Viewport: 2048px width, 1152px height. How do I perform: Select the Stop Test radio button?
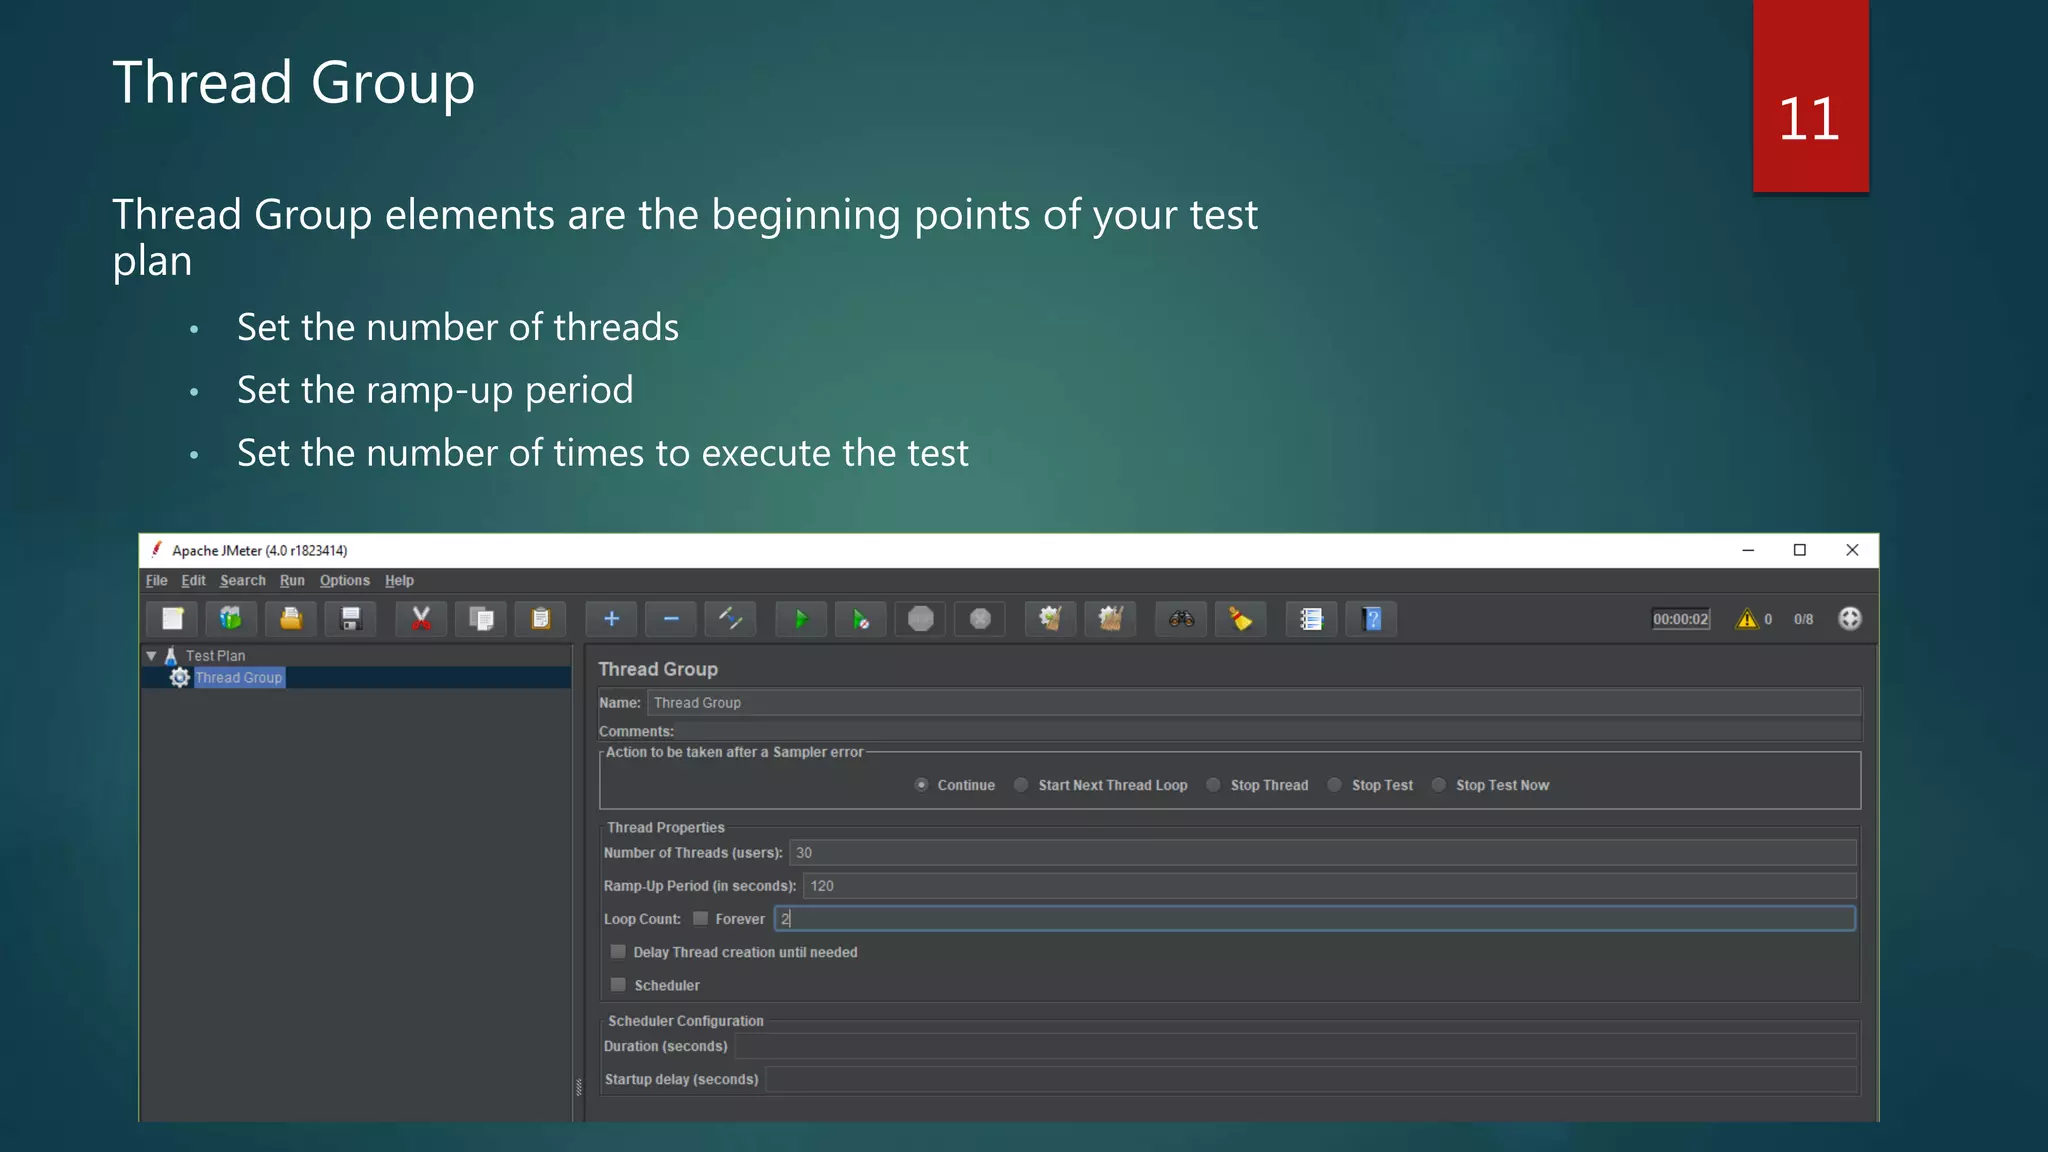pyautogui.click(x=1334, y=785)
